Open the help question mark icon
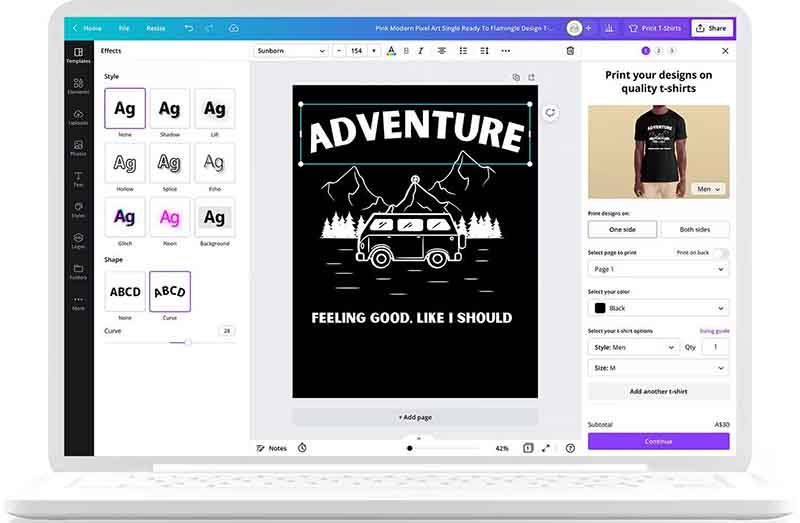Screen dimensions: 800x523 (x=570, y=448)
